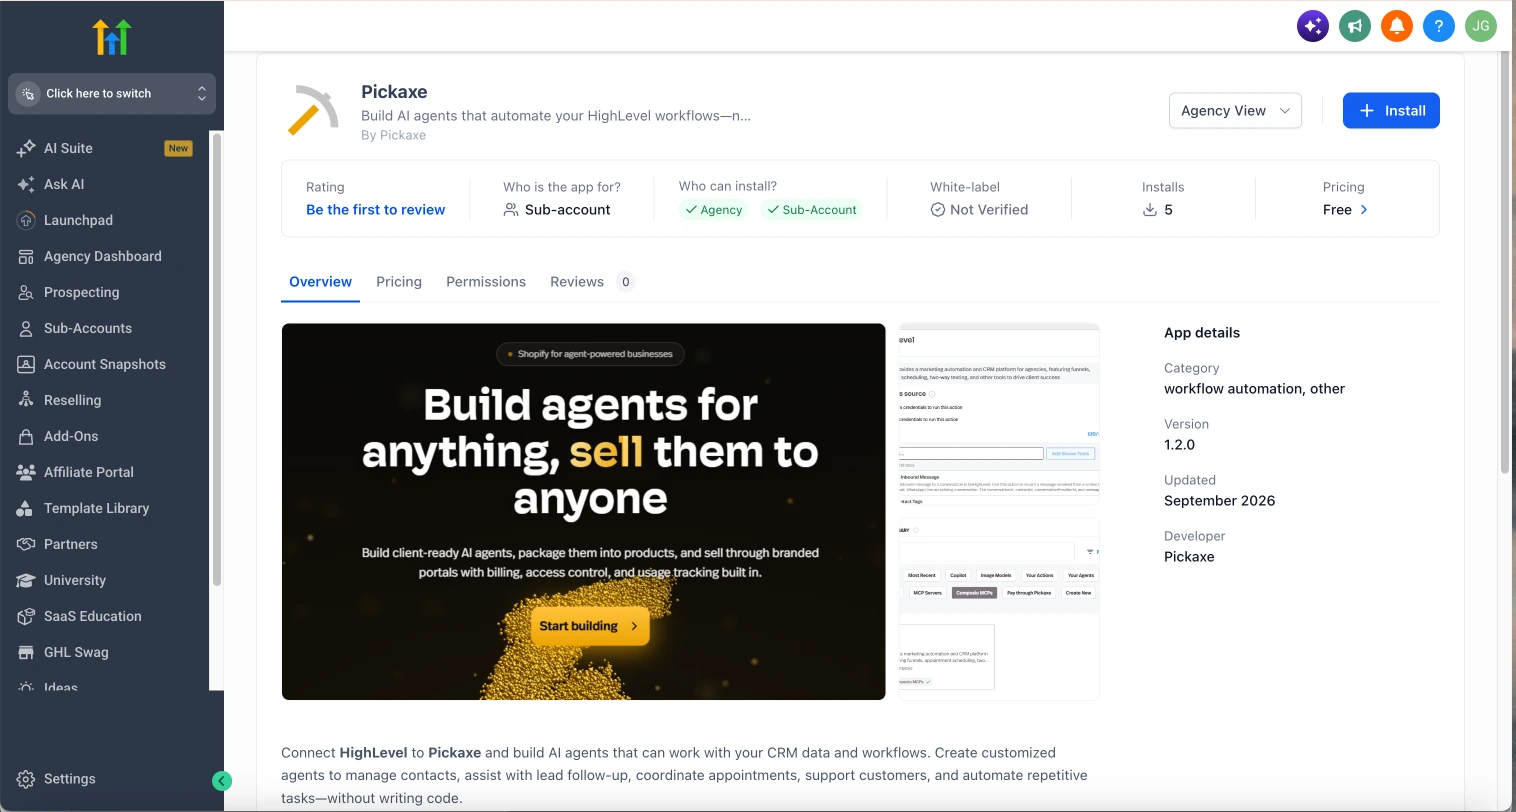
Task: Click the Sub-Accounts person icon
Action: pos(26,328)
